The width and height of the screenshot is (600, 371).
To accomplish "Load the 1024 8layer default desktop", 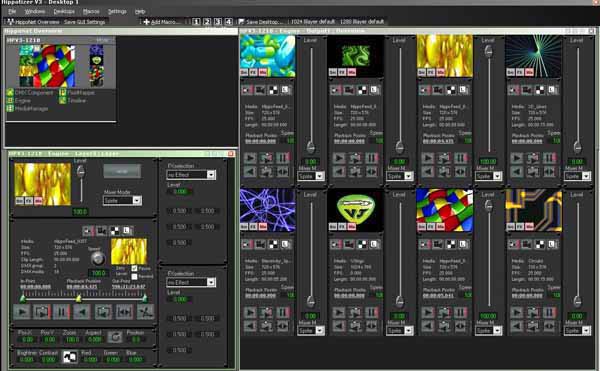I will click(x=313, y=22).
